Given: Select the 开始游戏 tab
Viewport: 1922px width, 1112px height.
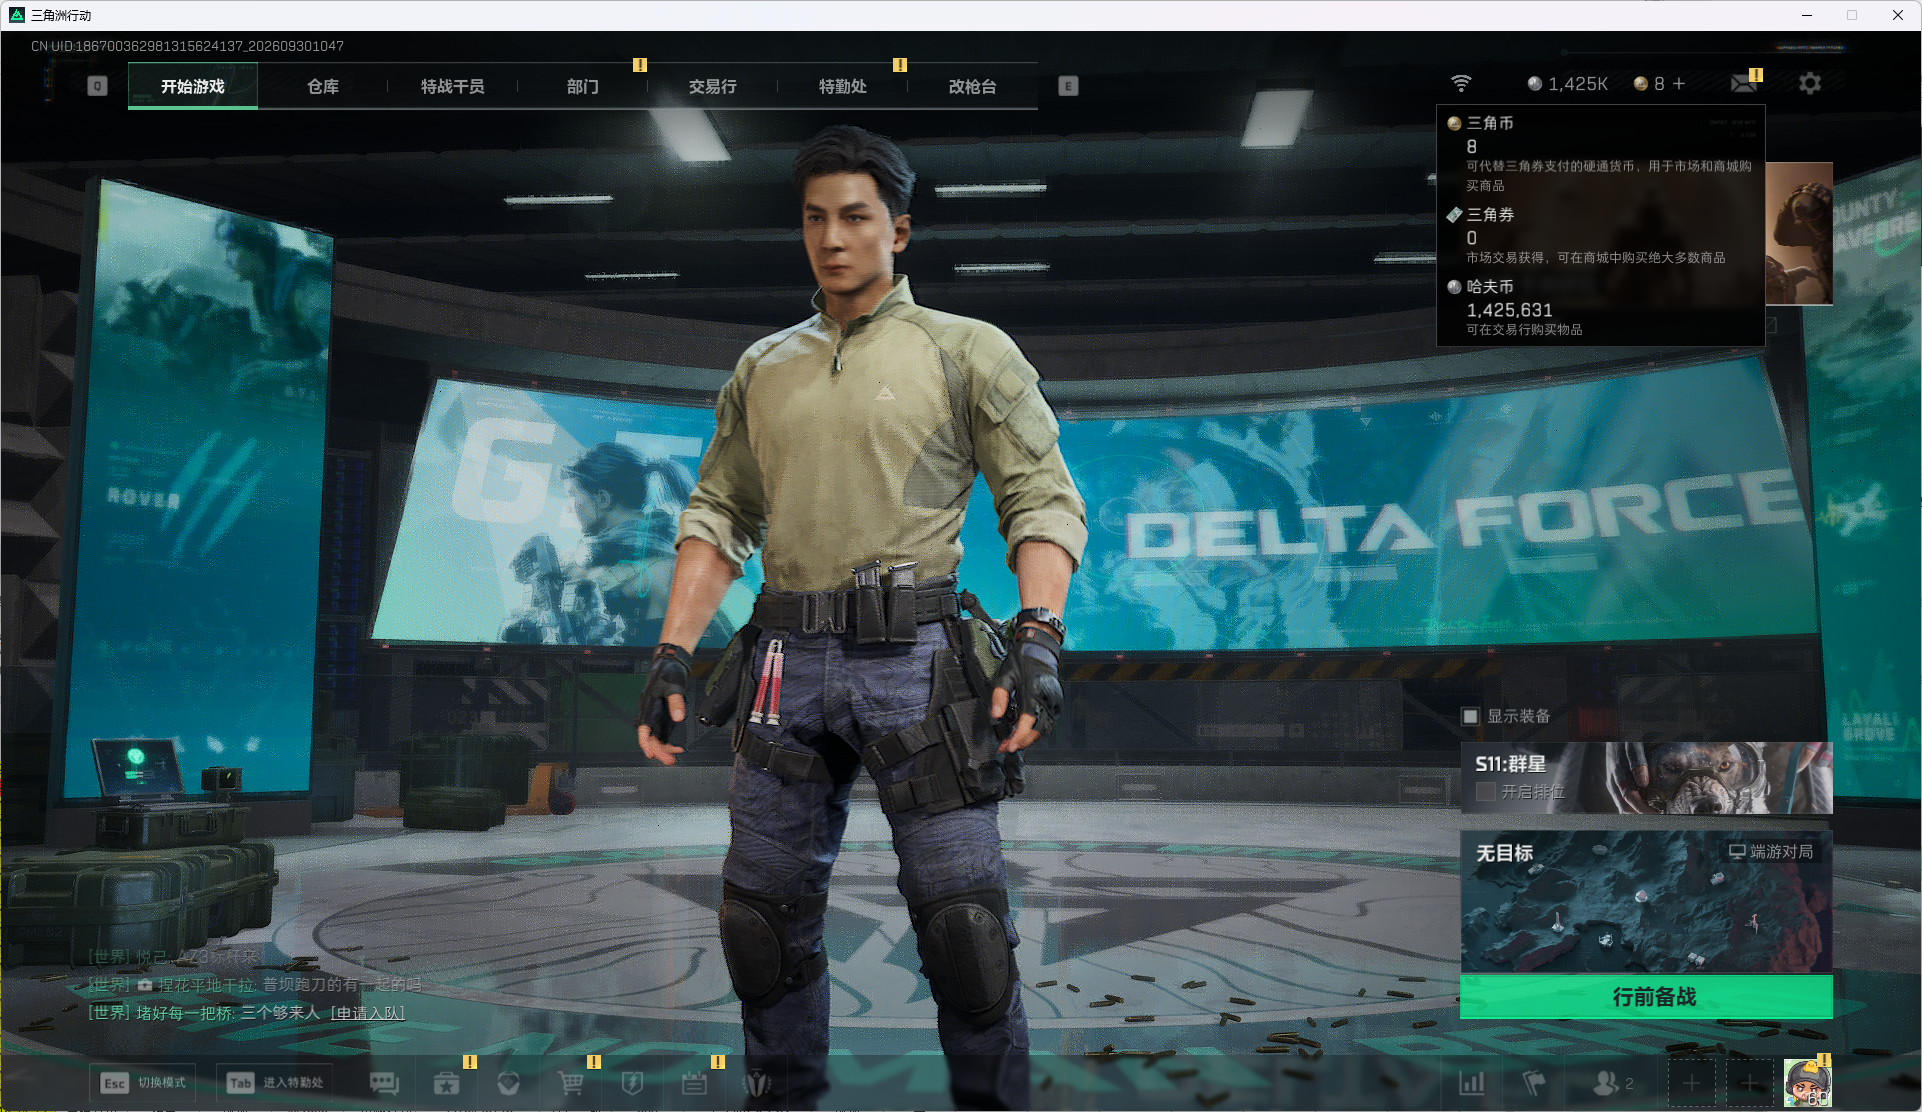Looking at the screenshot, I should pos(193,86).
